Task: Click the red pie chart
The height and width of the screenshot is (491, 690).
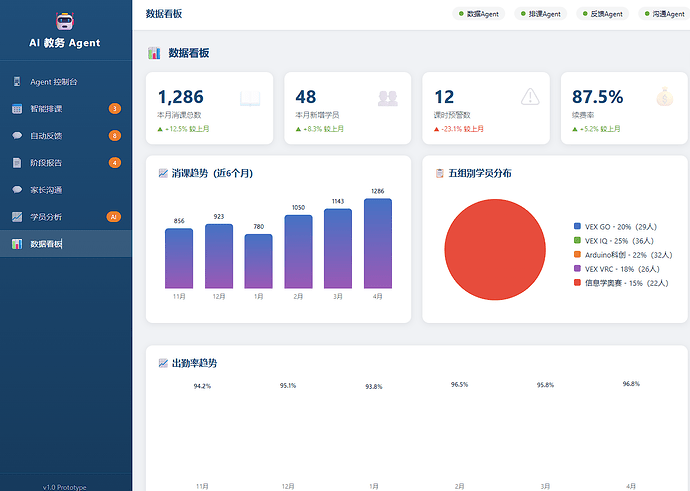Action: click(495, 249)
